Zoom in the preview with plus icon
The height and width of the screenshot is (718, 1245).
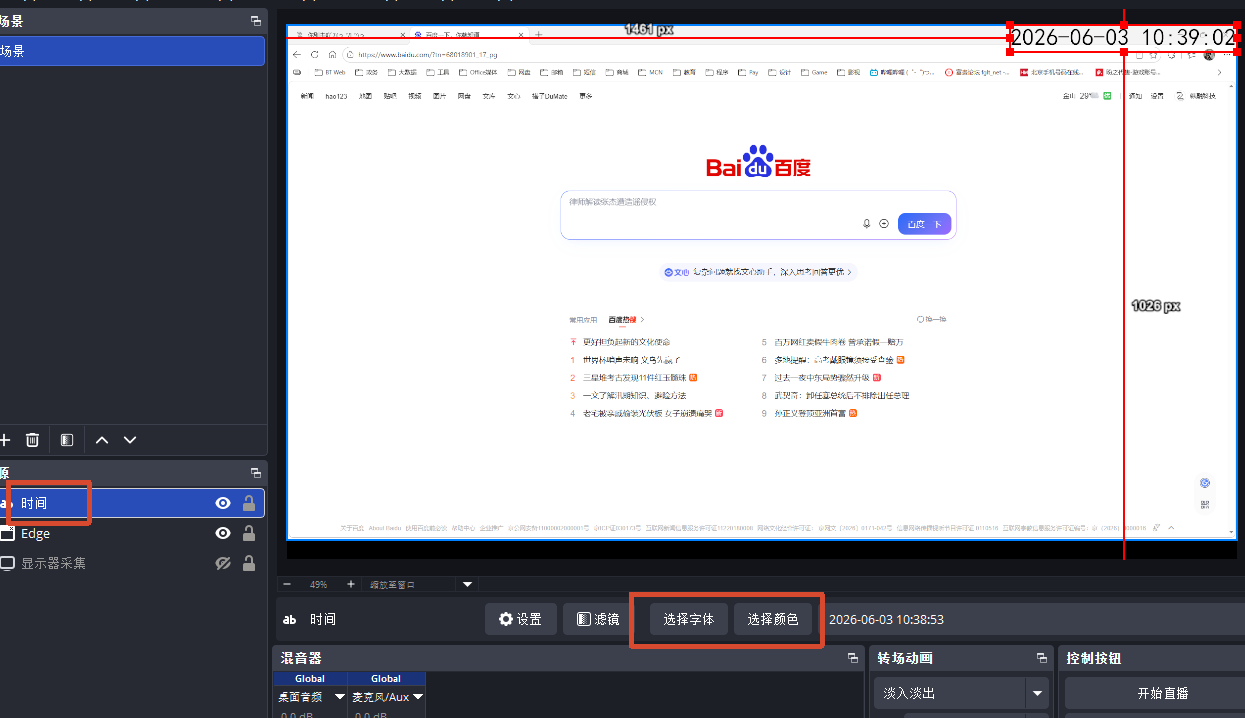tap(351, 584)
